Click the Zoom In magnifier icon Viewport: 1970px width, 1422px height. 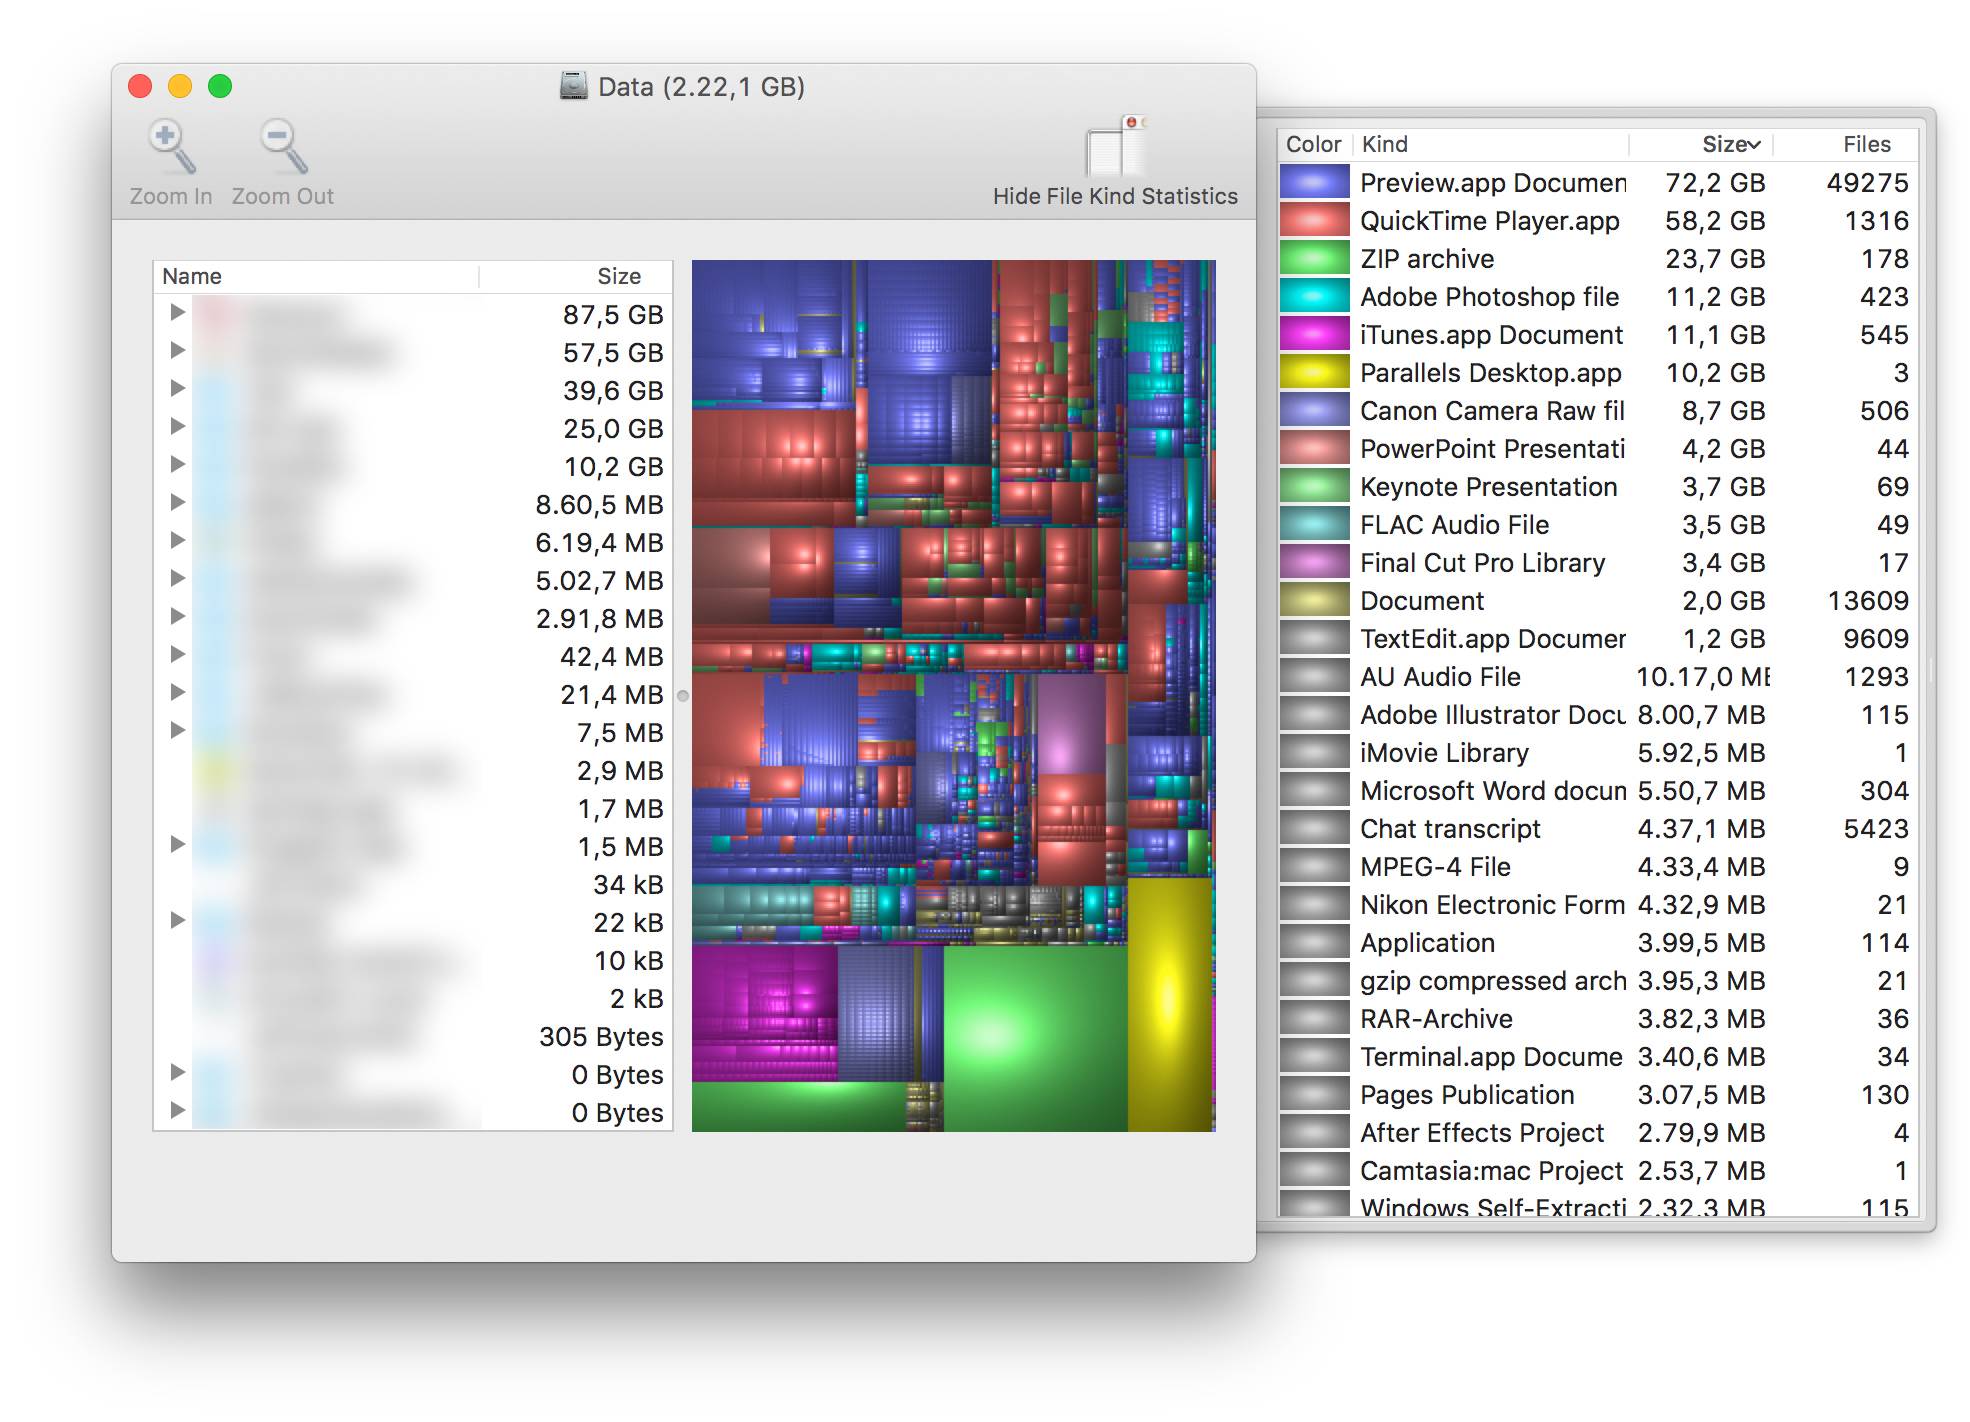click(171, 146)
